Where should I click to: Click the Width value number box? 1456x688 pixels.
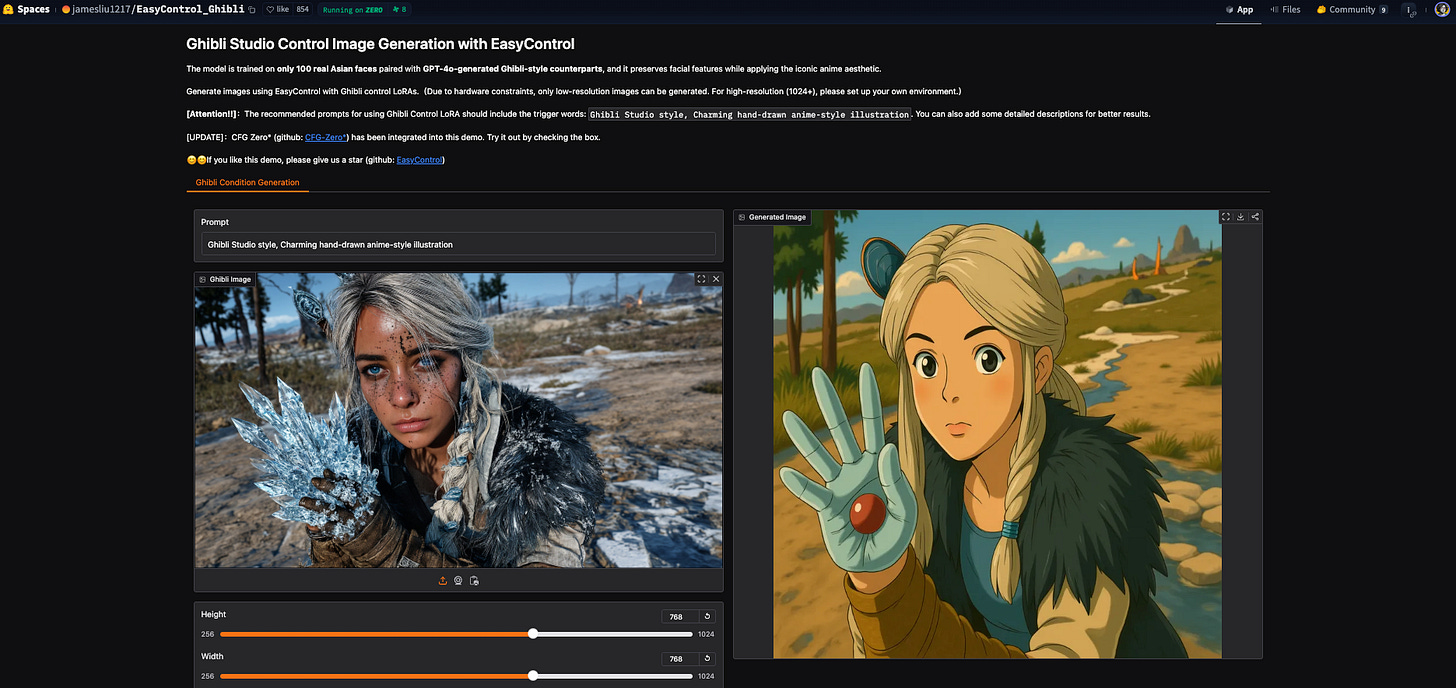679,659
